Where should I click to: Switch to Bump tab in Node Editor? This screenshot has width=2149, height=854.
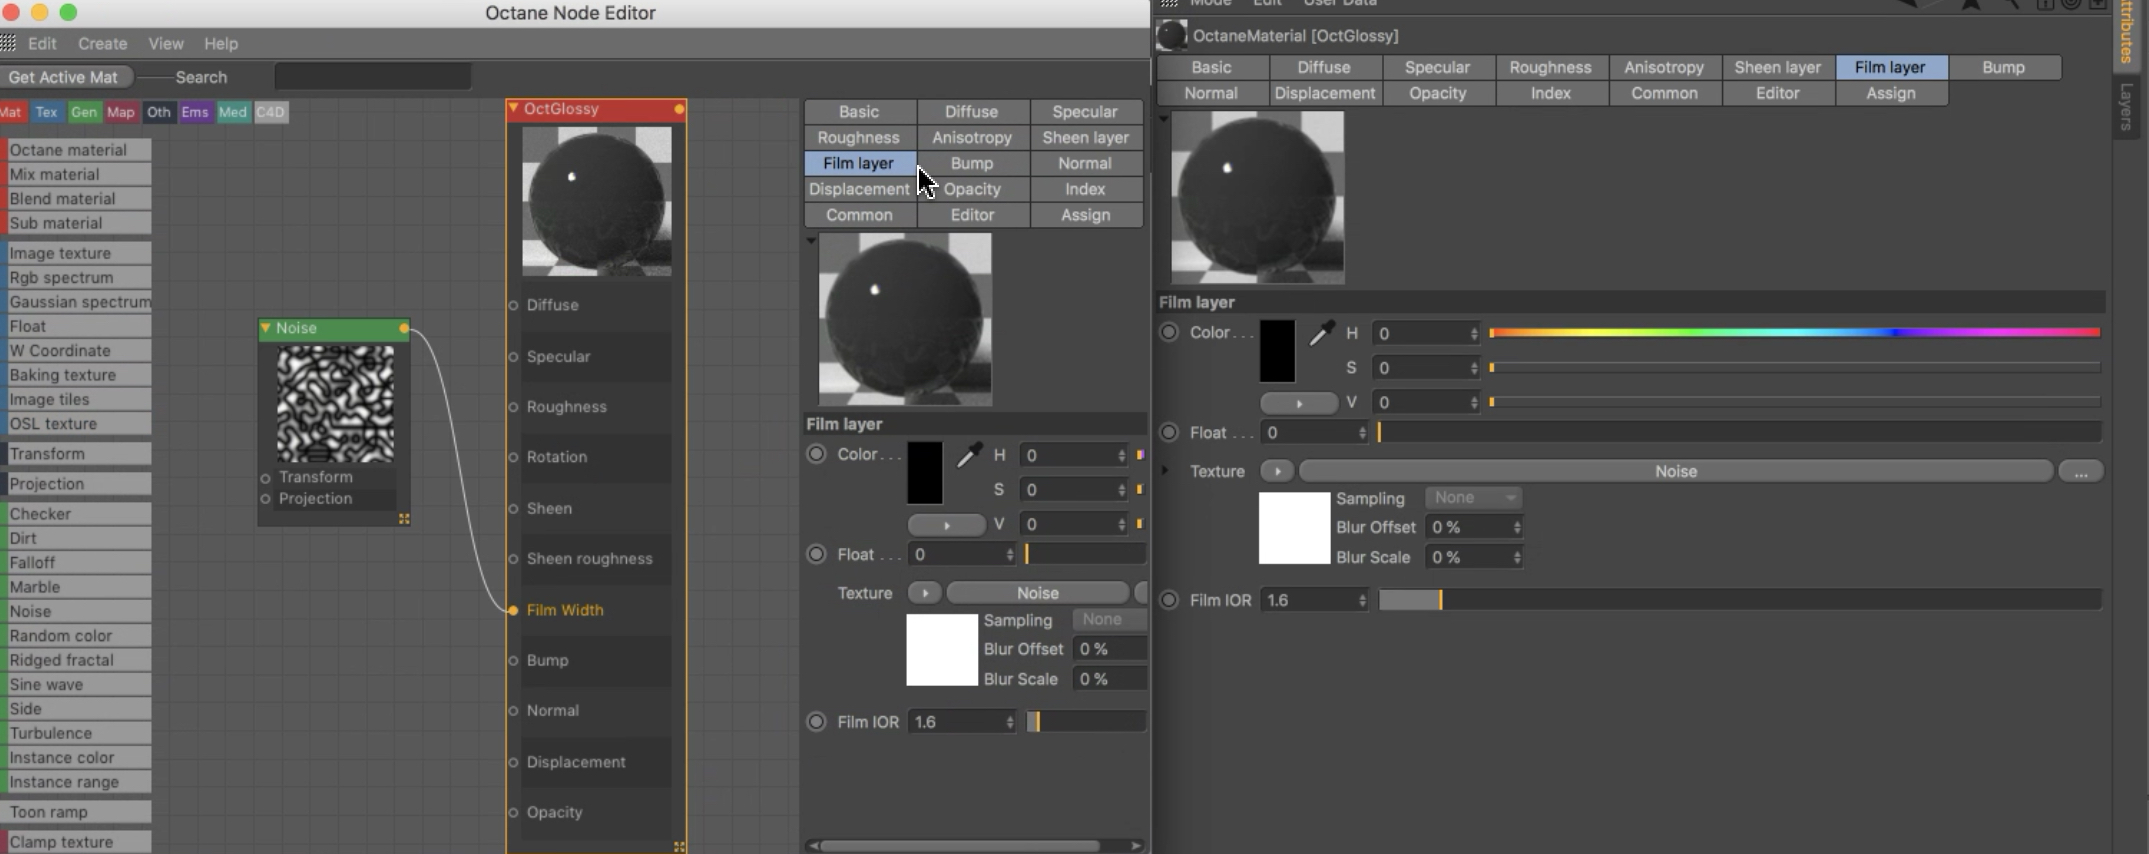[x=972, y=163]
